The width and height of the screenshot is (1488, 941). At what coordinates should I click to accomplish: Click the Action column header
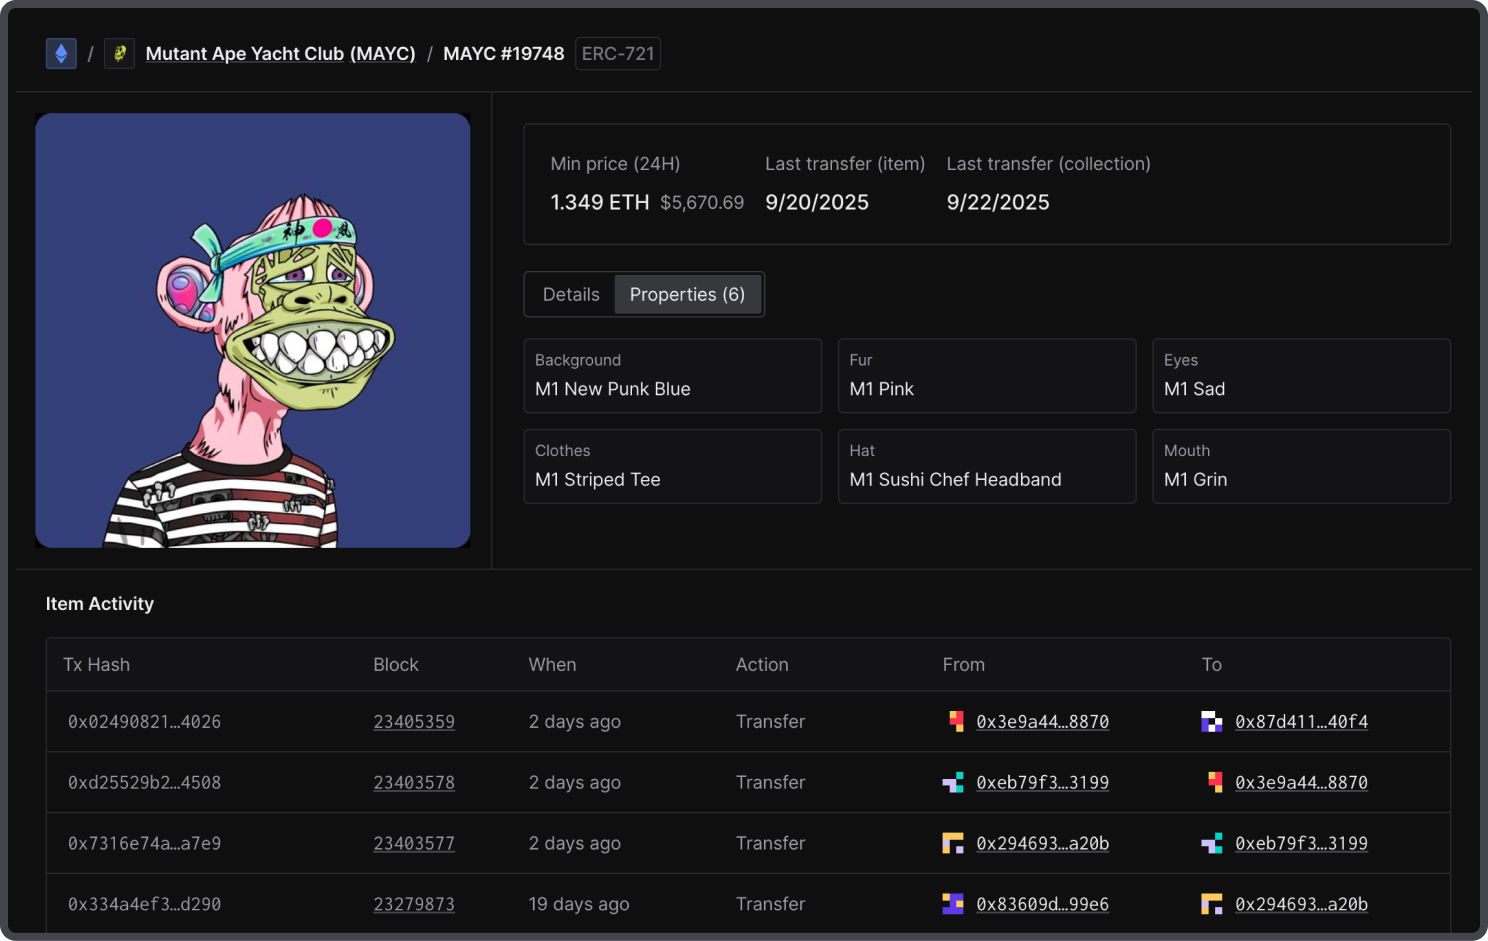click(x=762, y=665)
